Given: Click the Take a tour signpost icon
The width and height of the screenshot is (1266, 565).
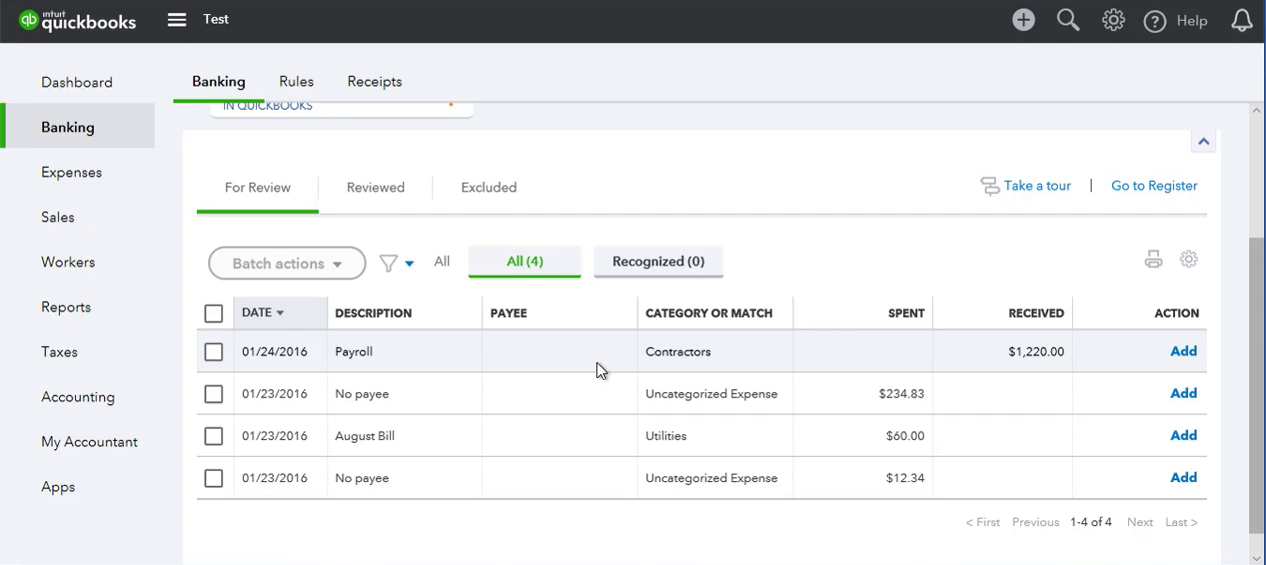Looking at the screenshot, I should pos(989,186).
